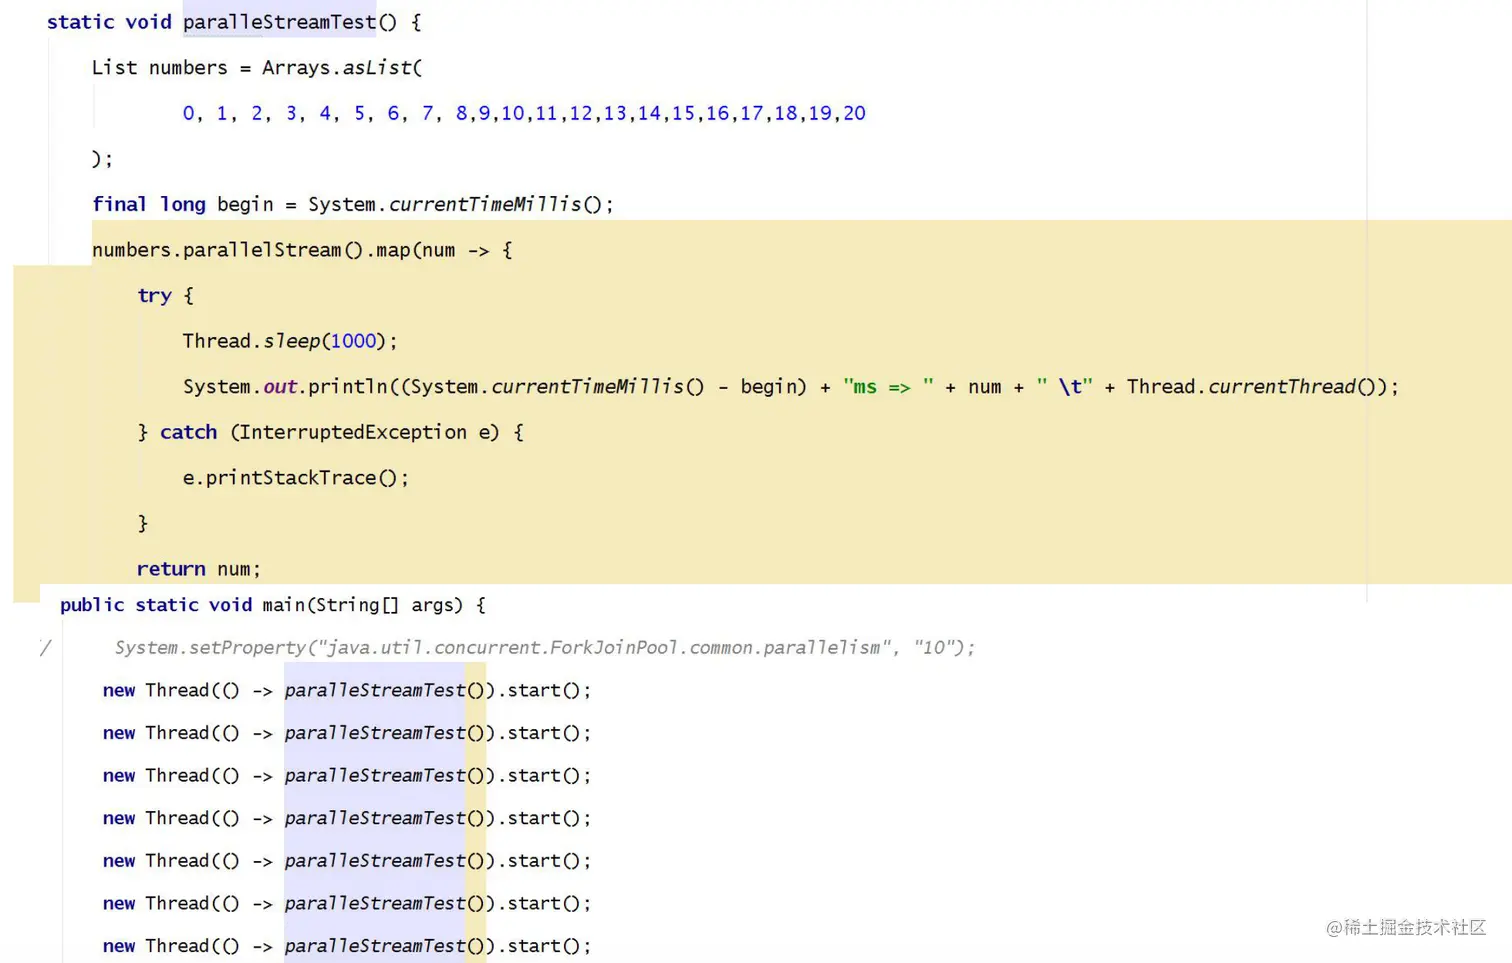Click the number 0 in the list values
1512x963 pixels.
[188, 113]
